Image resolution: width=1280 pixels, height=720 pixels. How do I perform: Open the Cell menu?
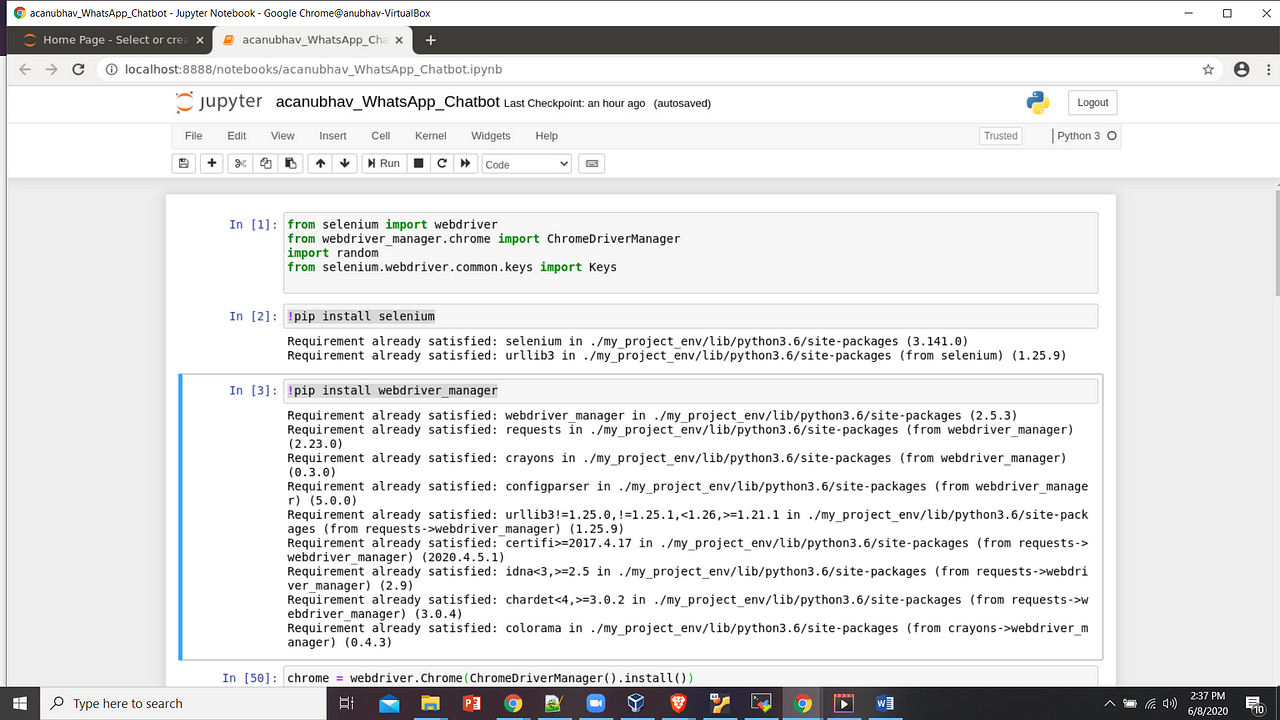[381, 136]
